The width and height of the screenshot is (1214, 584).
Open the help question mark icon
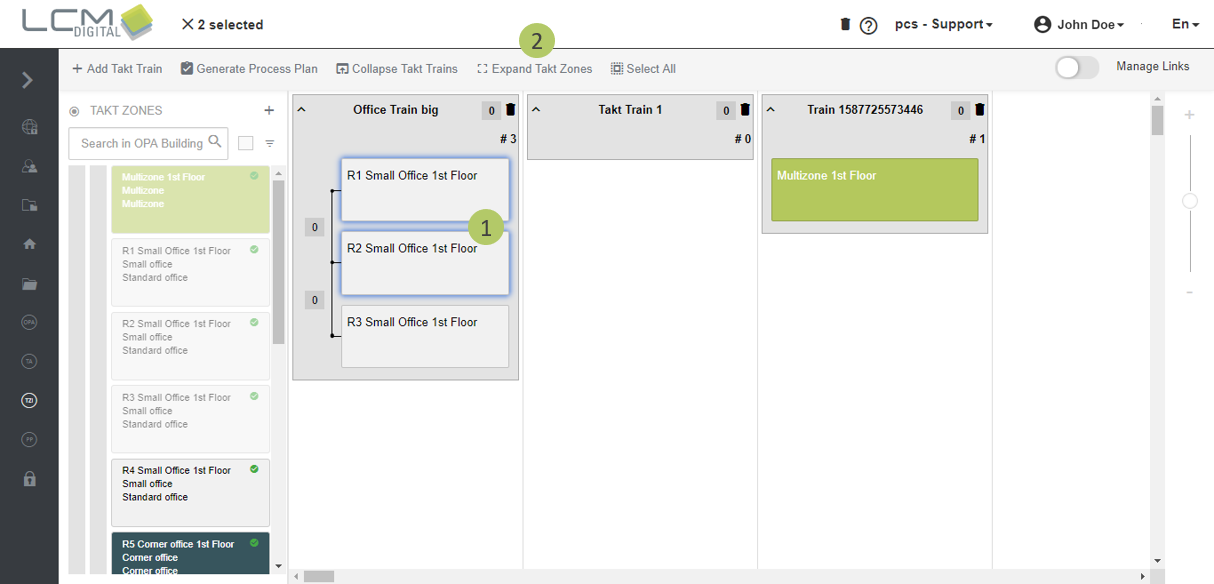tap(869, 25)
